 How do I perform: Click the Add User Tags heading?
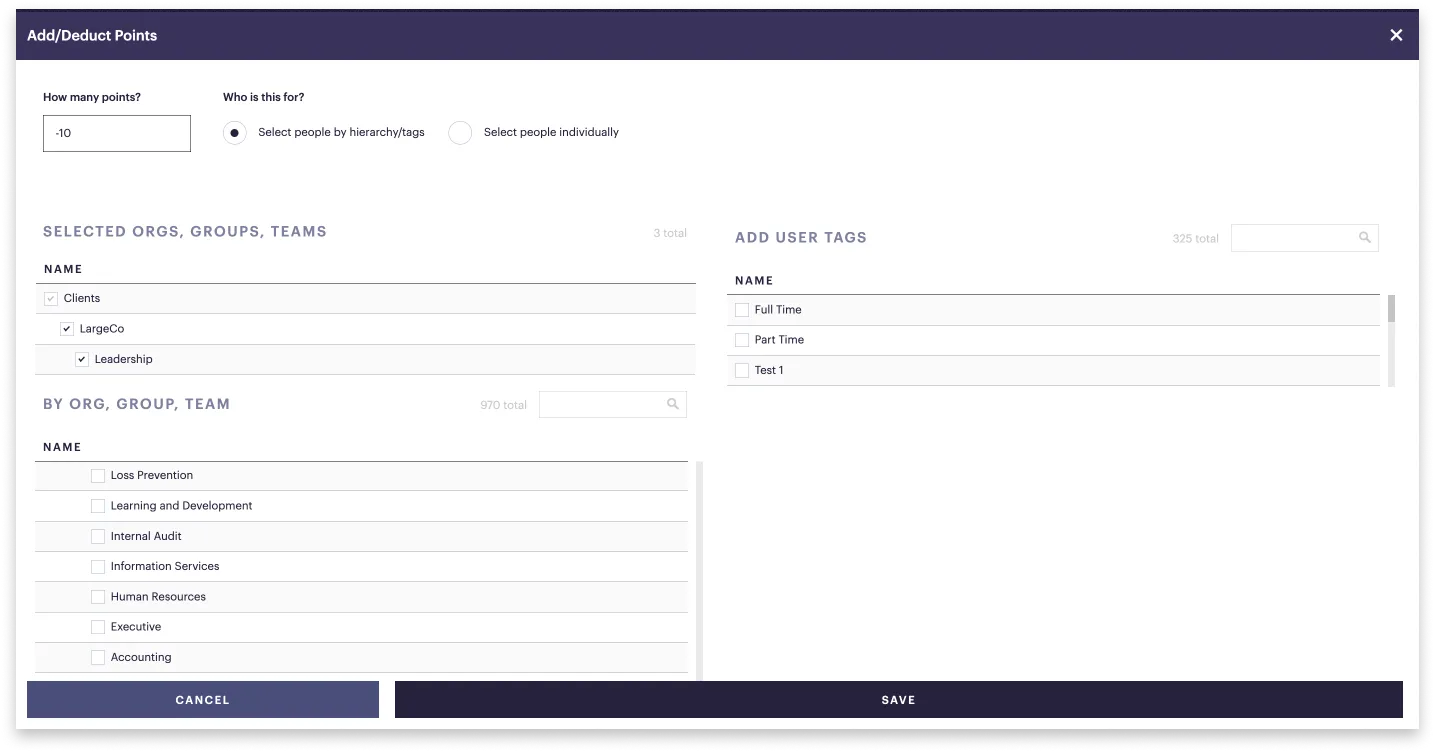[x=801, y=238]
